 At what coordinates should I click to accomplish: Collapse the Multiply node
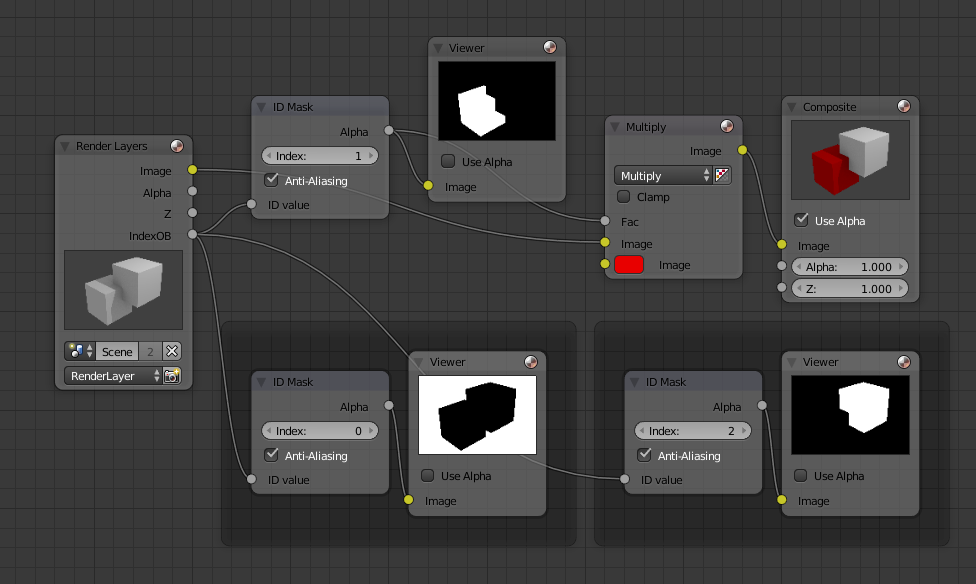(x=614, y=127)
